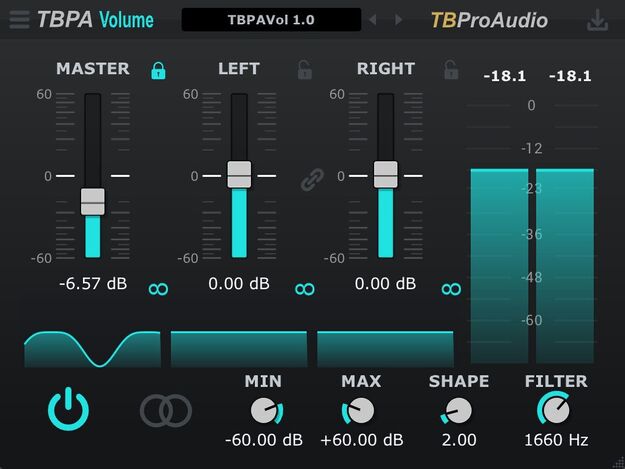Image resolution: width=625 pixels, height=469 pixels.
Task: Click the download update icon
Action: tap(597, 20)
